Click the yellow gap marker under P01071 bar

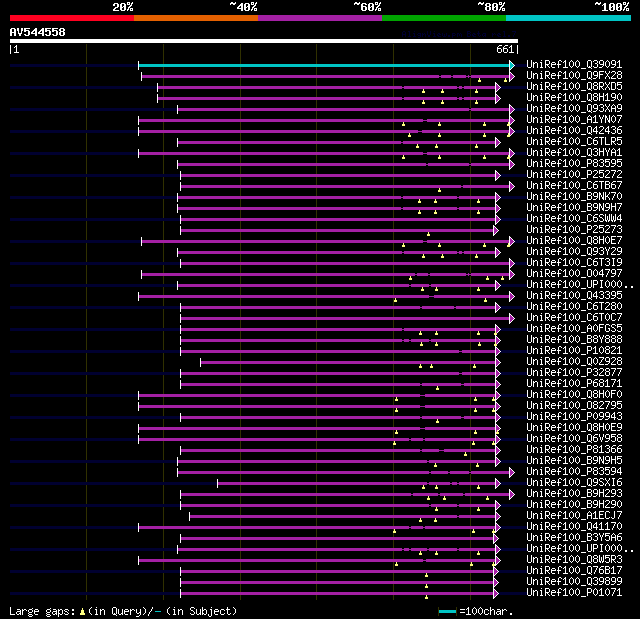(426, 597)
